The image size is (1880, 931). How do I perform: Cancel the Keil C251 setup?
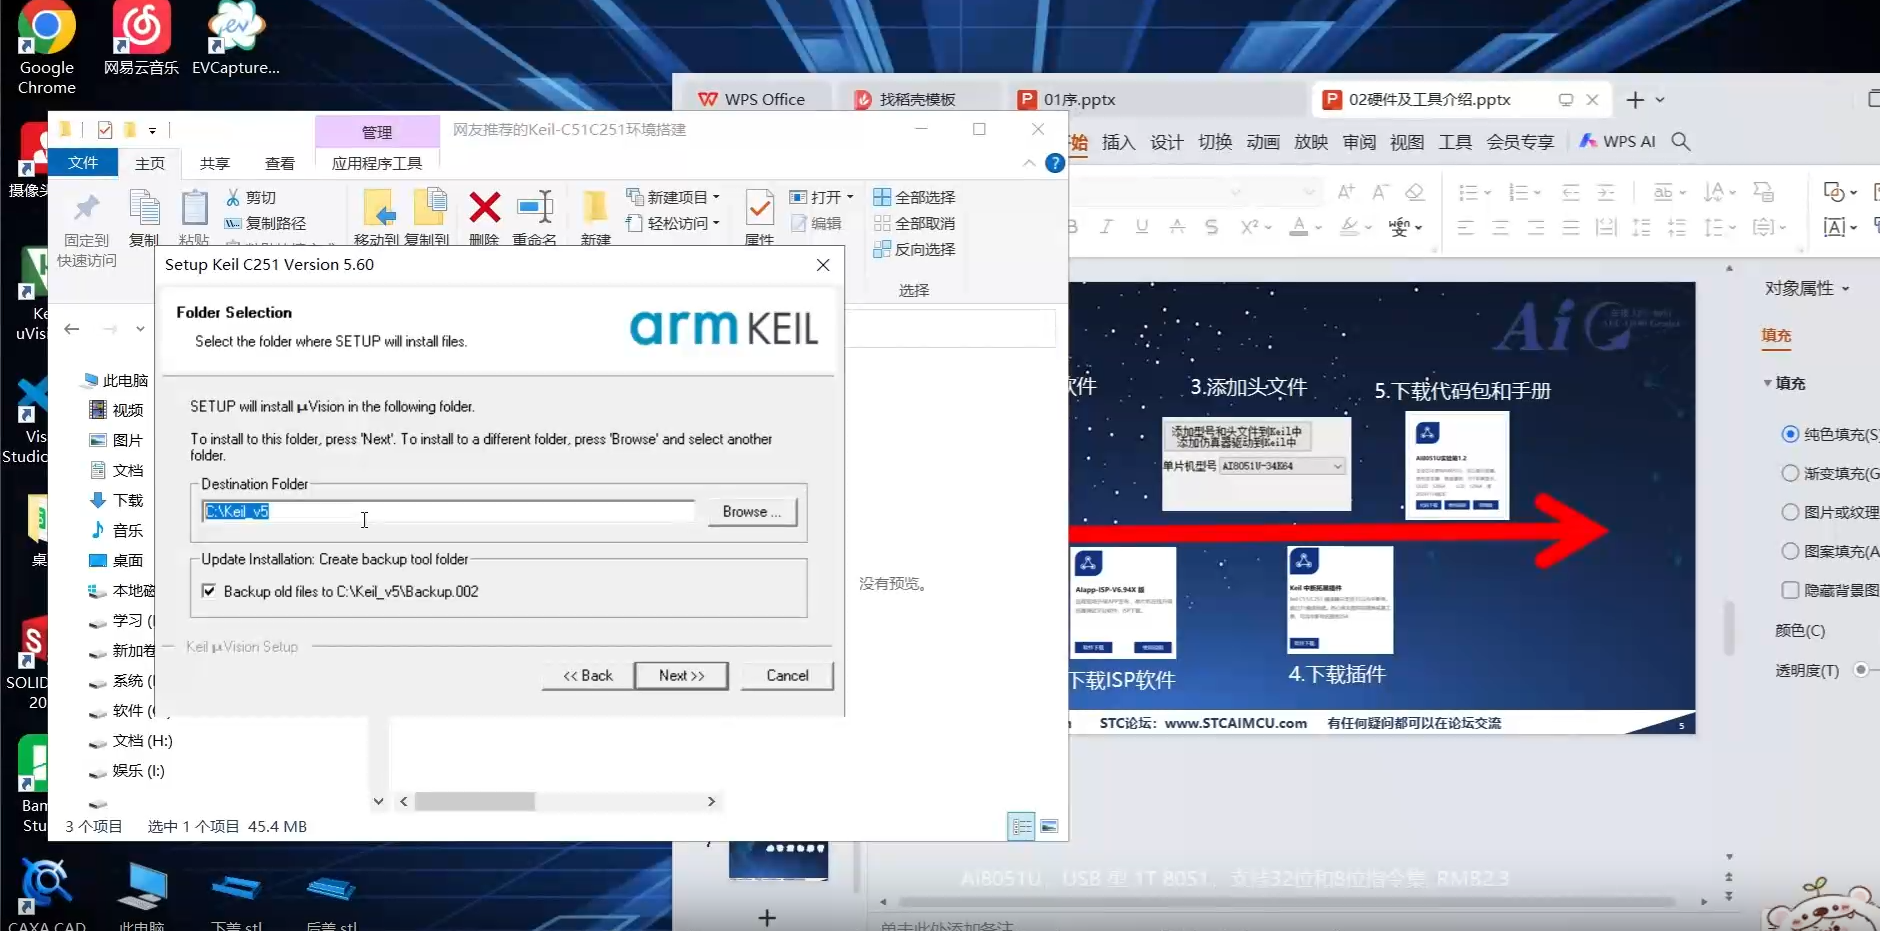pos(787,676)
